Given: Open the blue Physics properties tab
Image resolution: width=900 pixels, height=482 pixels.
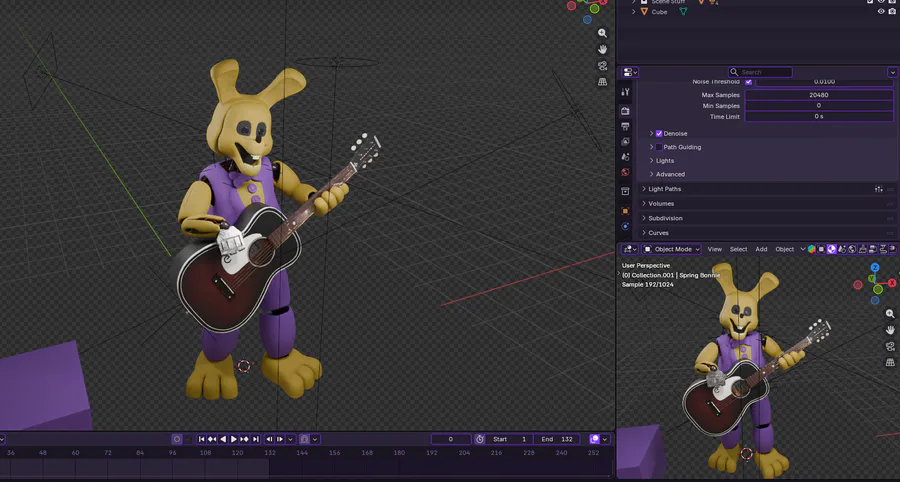Looking at the screenshot, I should point(626,226).
